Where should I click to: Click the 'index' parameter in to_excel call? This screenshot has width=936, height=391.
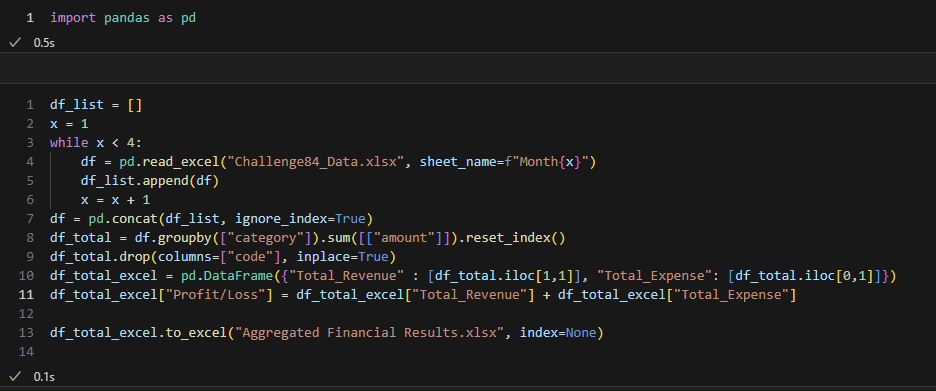pyautogui.click(x=539, y=332)
